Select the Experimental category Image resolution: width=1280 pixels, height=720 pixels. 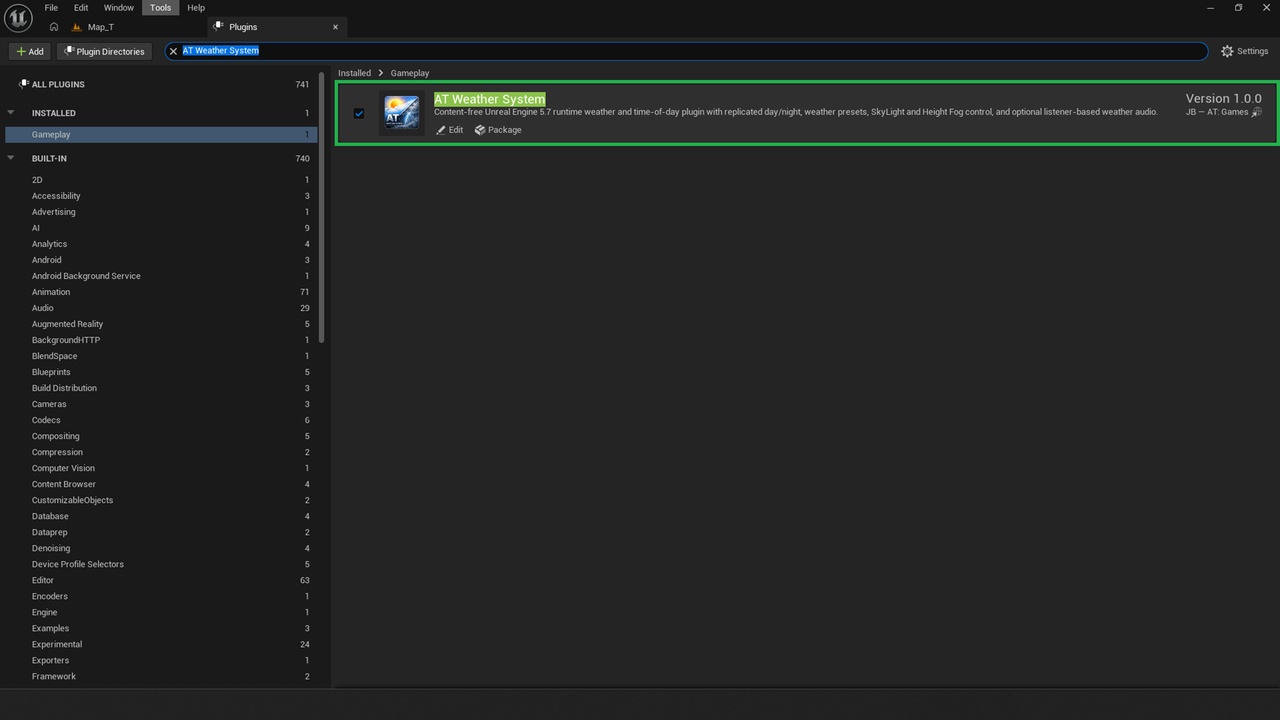click(x=160, y=644)
